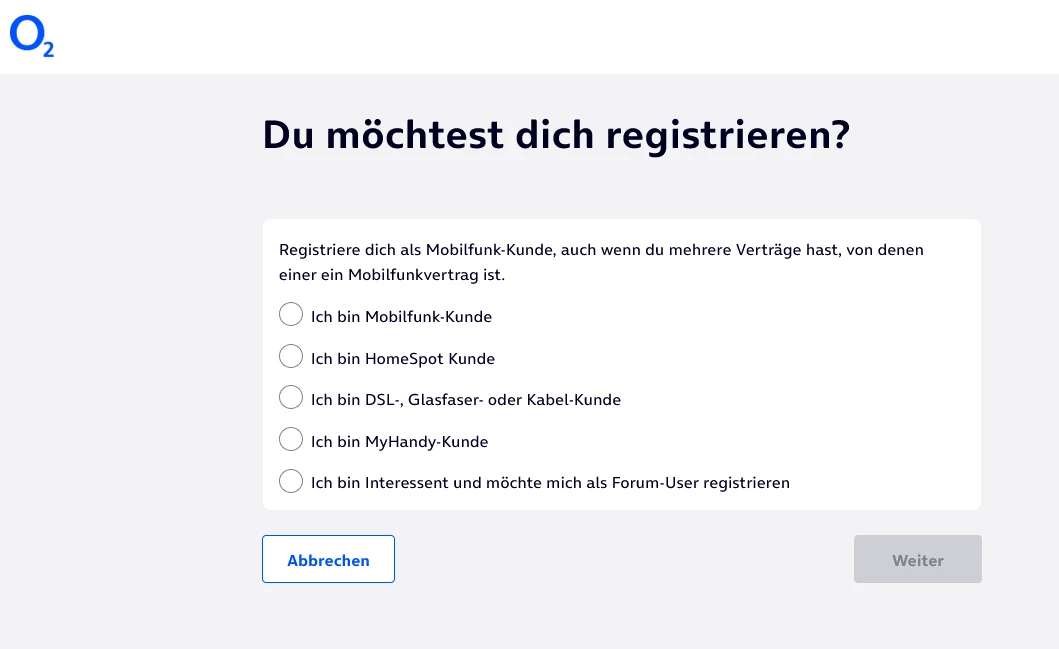The width and height of the screenshot is (1059, 649).
Task: Click the 'Ich bin HomeSpot Kunde' label text
Action: tap(403, 359)
